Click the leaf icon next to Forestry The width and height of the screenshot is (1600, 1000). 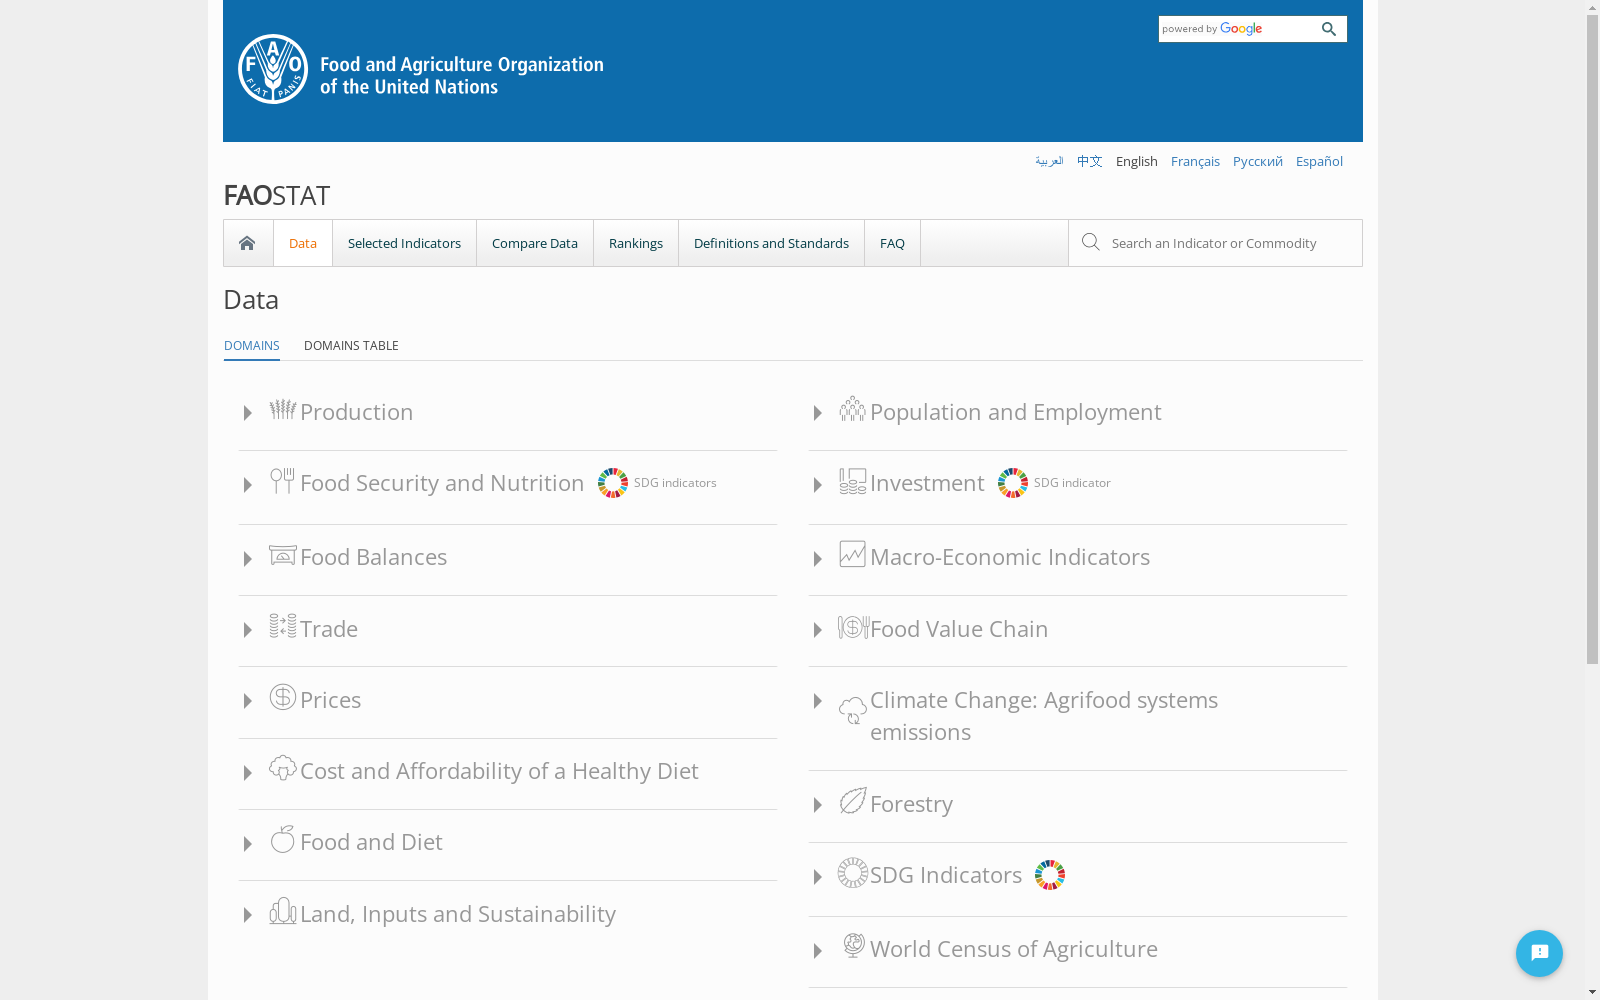[x=853, y=801]
